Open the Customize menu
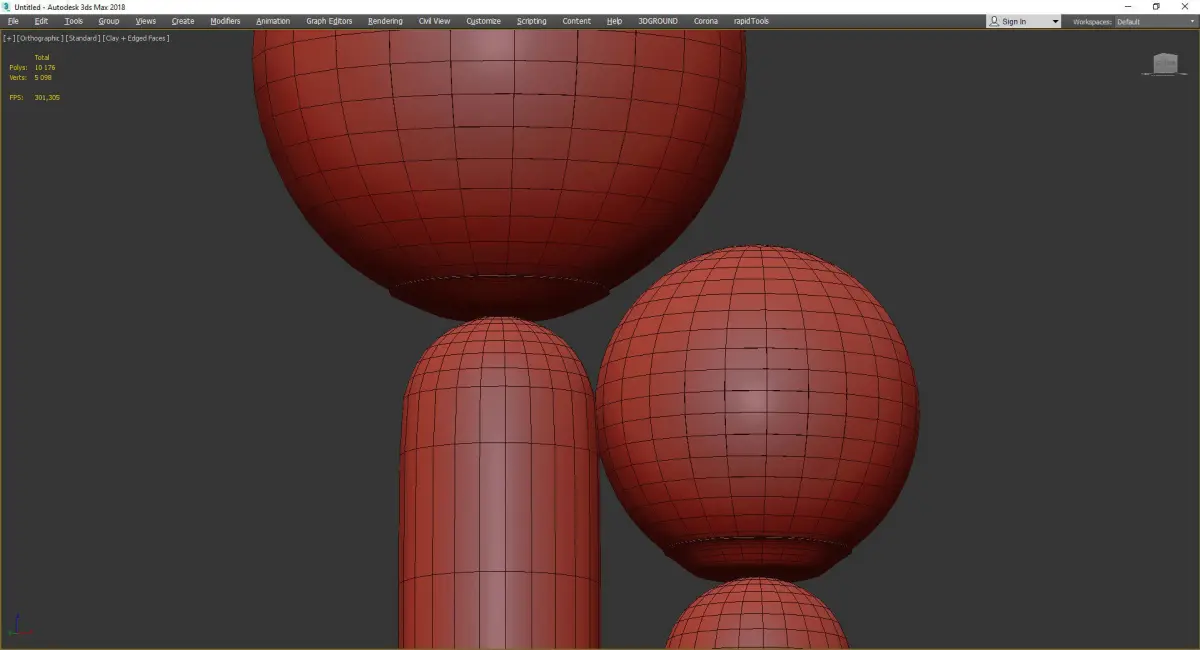 click(x=484, y=21)
